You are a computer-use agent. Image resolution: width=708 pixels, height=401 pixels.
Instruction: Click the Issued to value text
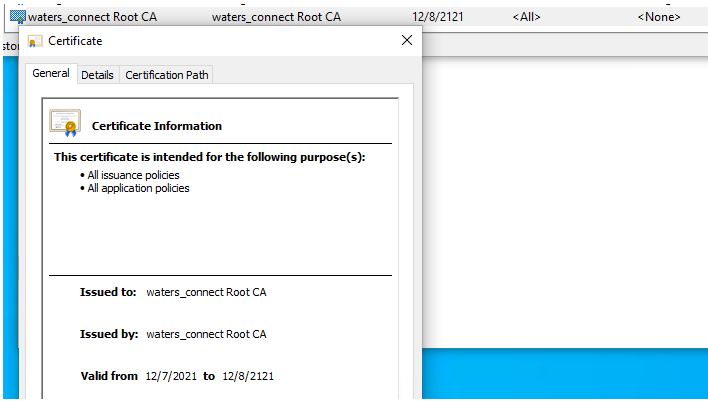click(206, 292)
